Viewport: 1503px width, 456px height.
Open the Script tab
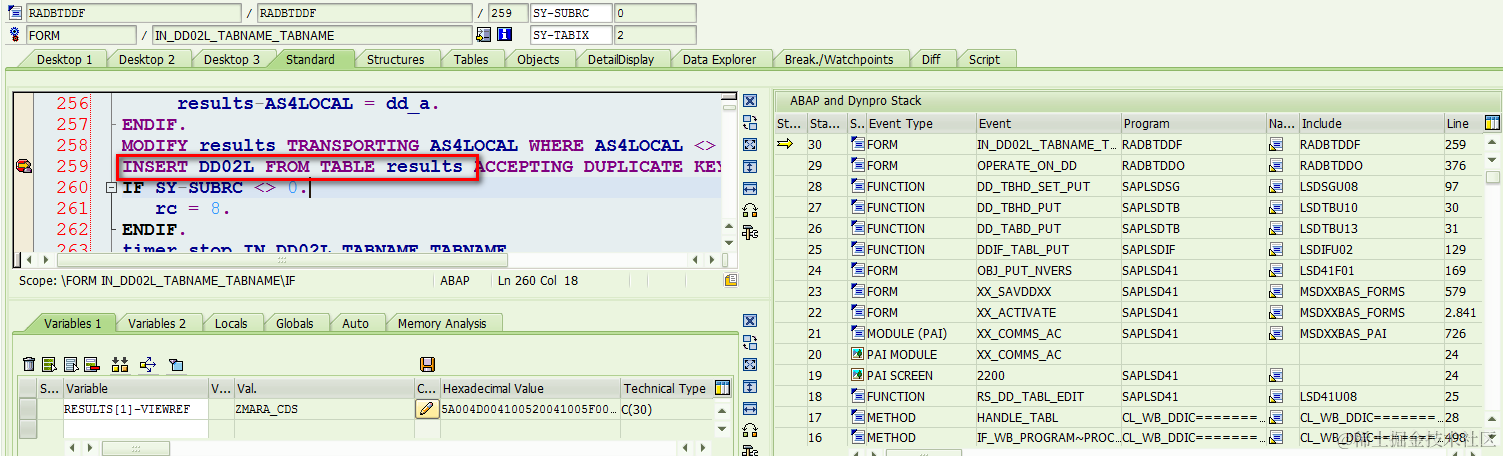click(x=984, y=59)
